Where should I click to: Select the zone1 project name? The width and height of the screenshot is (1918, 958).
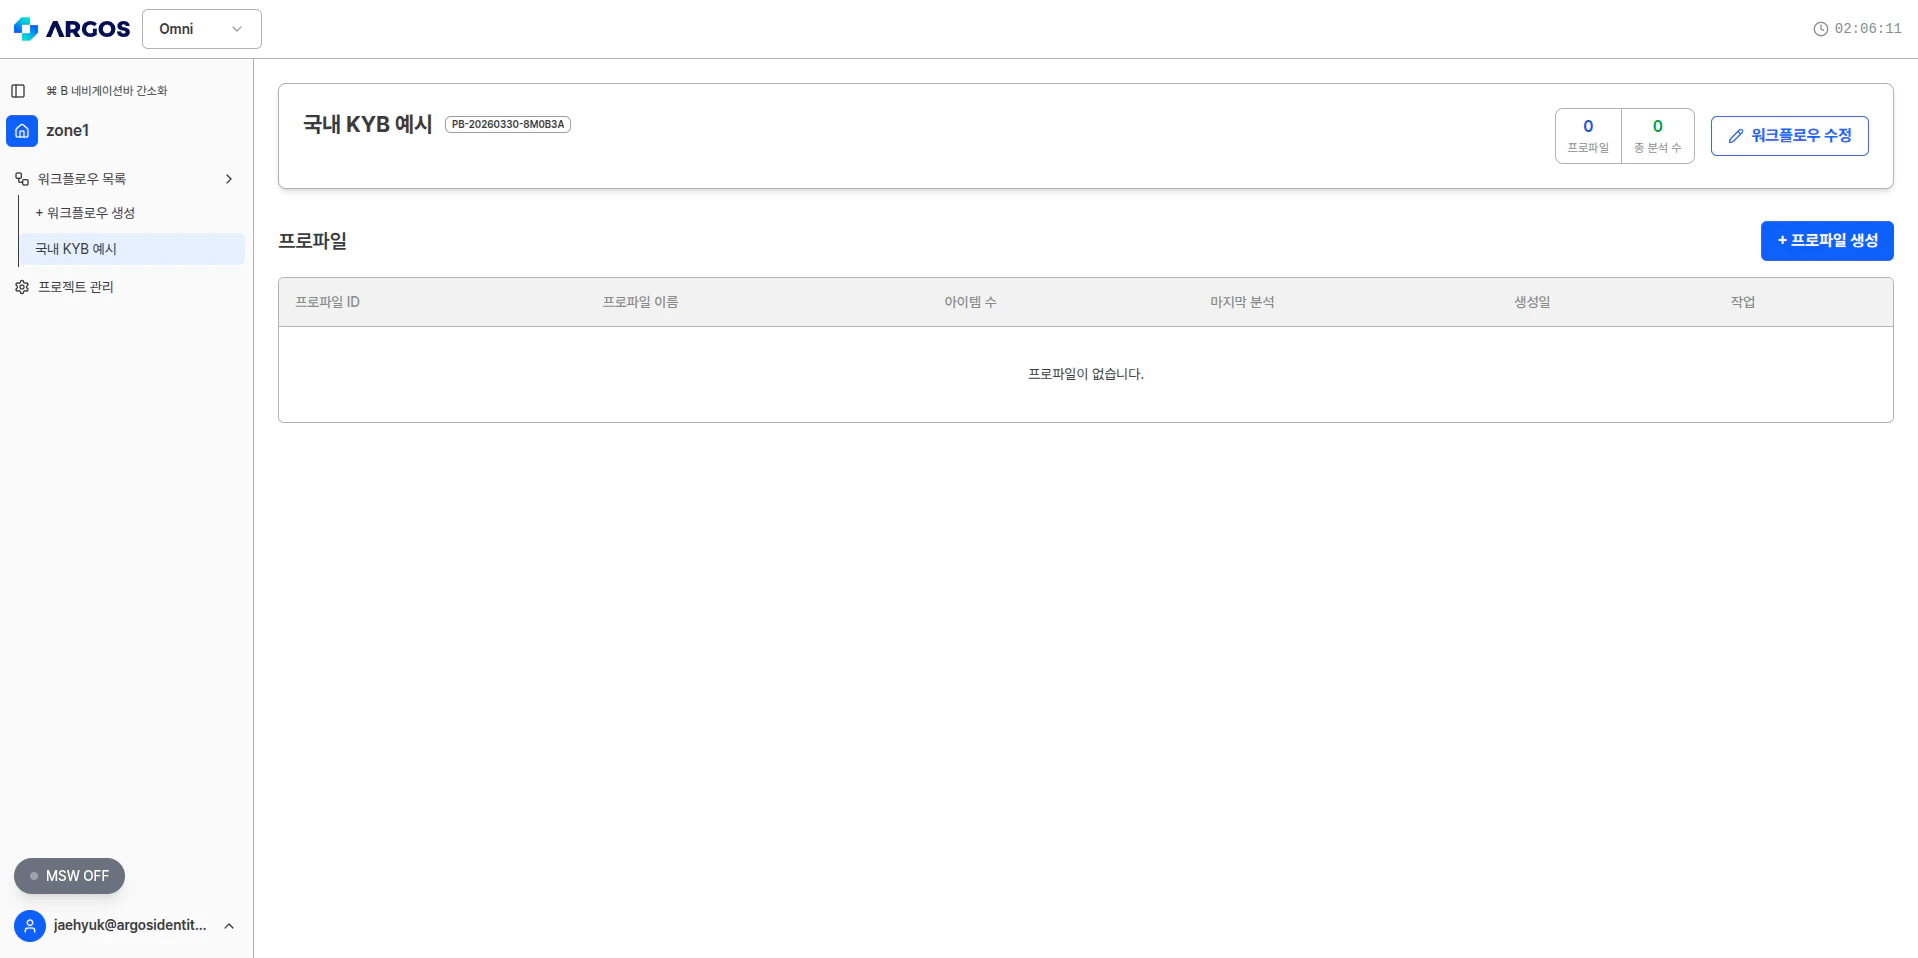pyautogui.click(x=68, y=131)
